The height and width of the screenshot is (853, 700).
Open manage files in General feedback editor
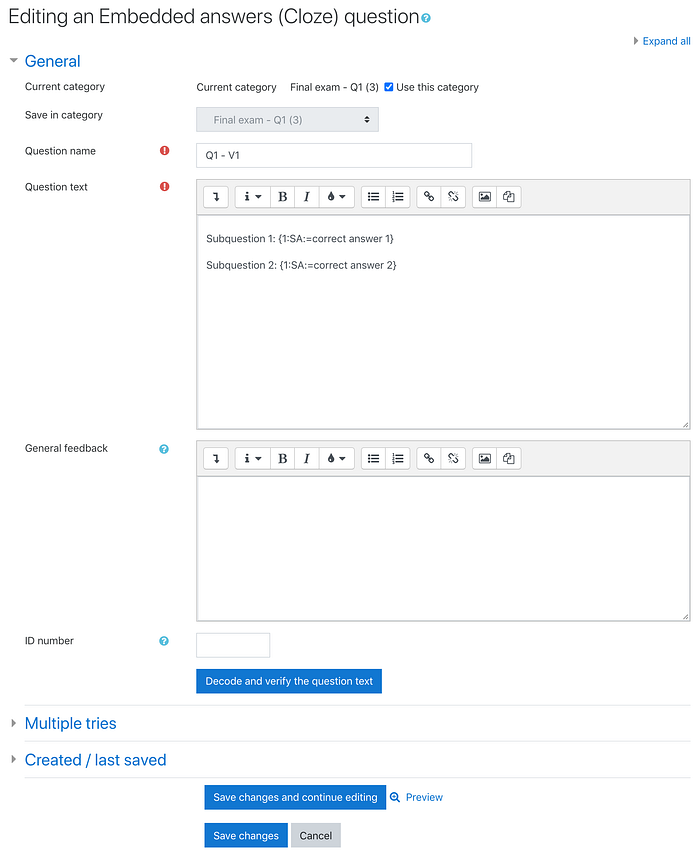point(509,459)
